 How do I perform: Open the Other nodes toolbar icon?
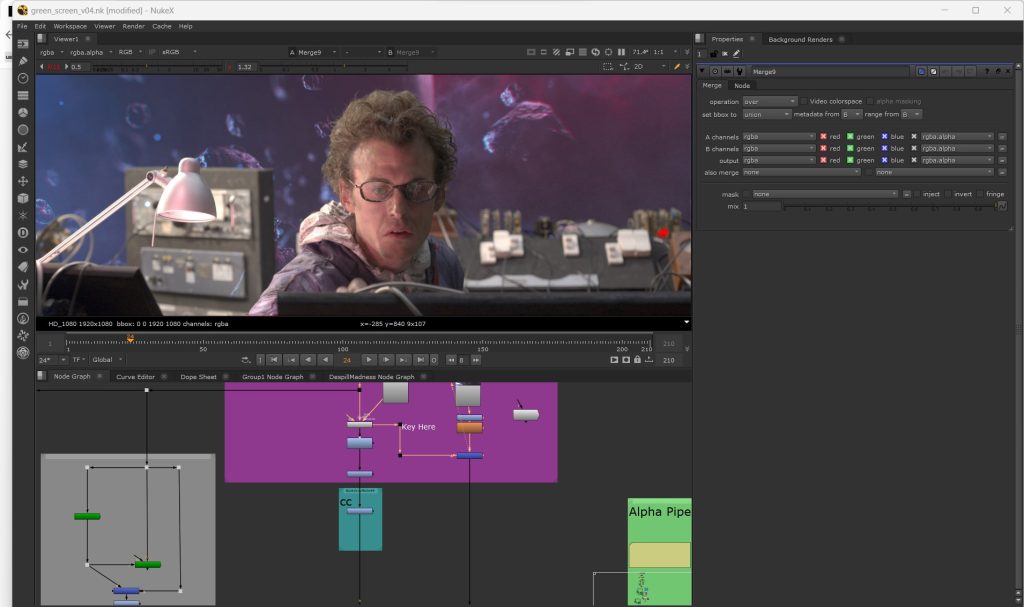[x=23, y=301]
